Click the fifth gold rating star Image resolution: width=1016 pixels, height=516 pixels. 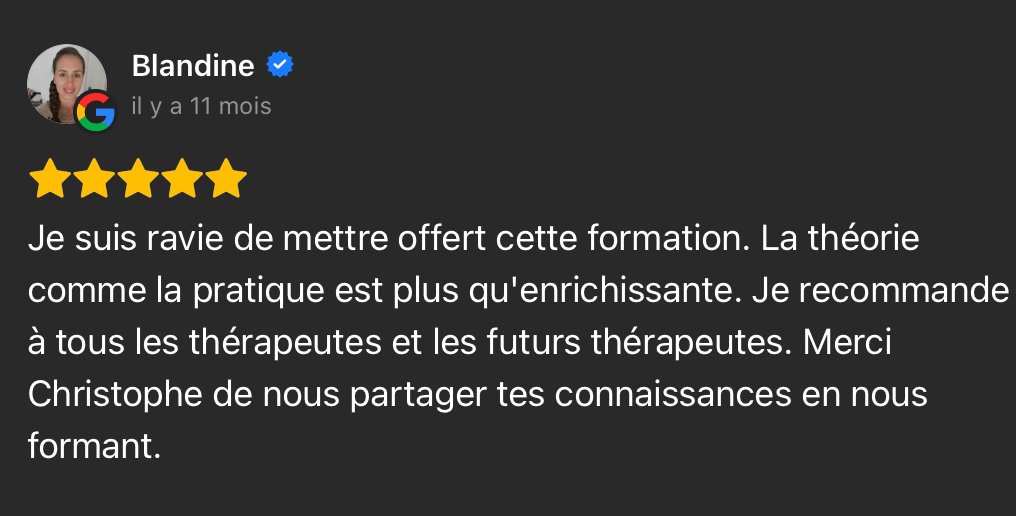tap(228, 179)
